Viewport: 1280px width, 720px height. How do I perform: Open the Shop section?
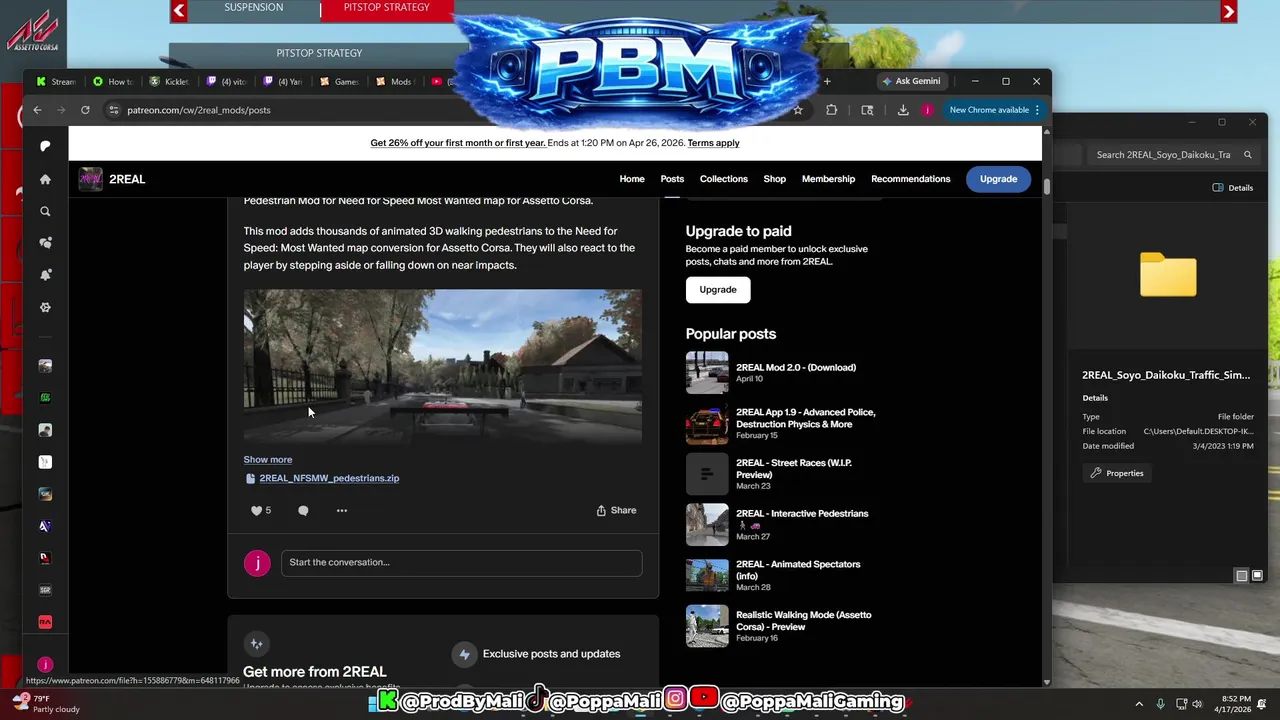coord(775,179)
